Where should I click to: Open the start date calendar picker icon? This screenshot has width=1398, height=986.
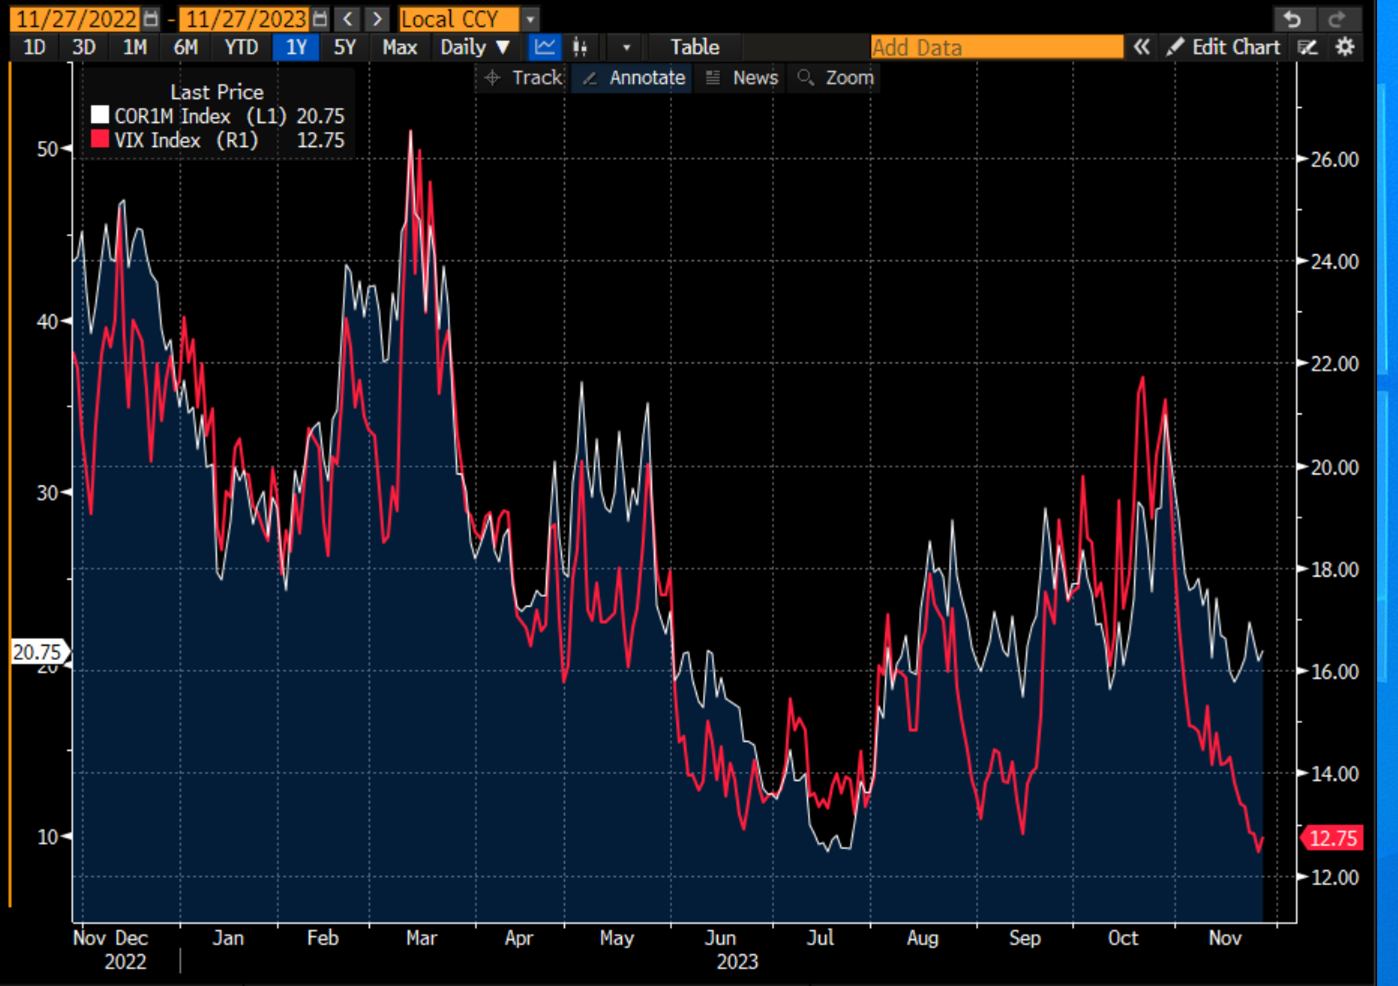[x=150, y=19]
